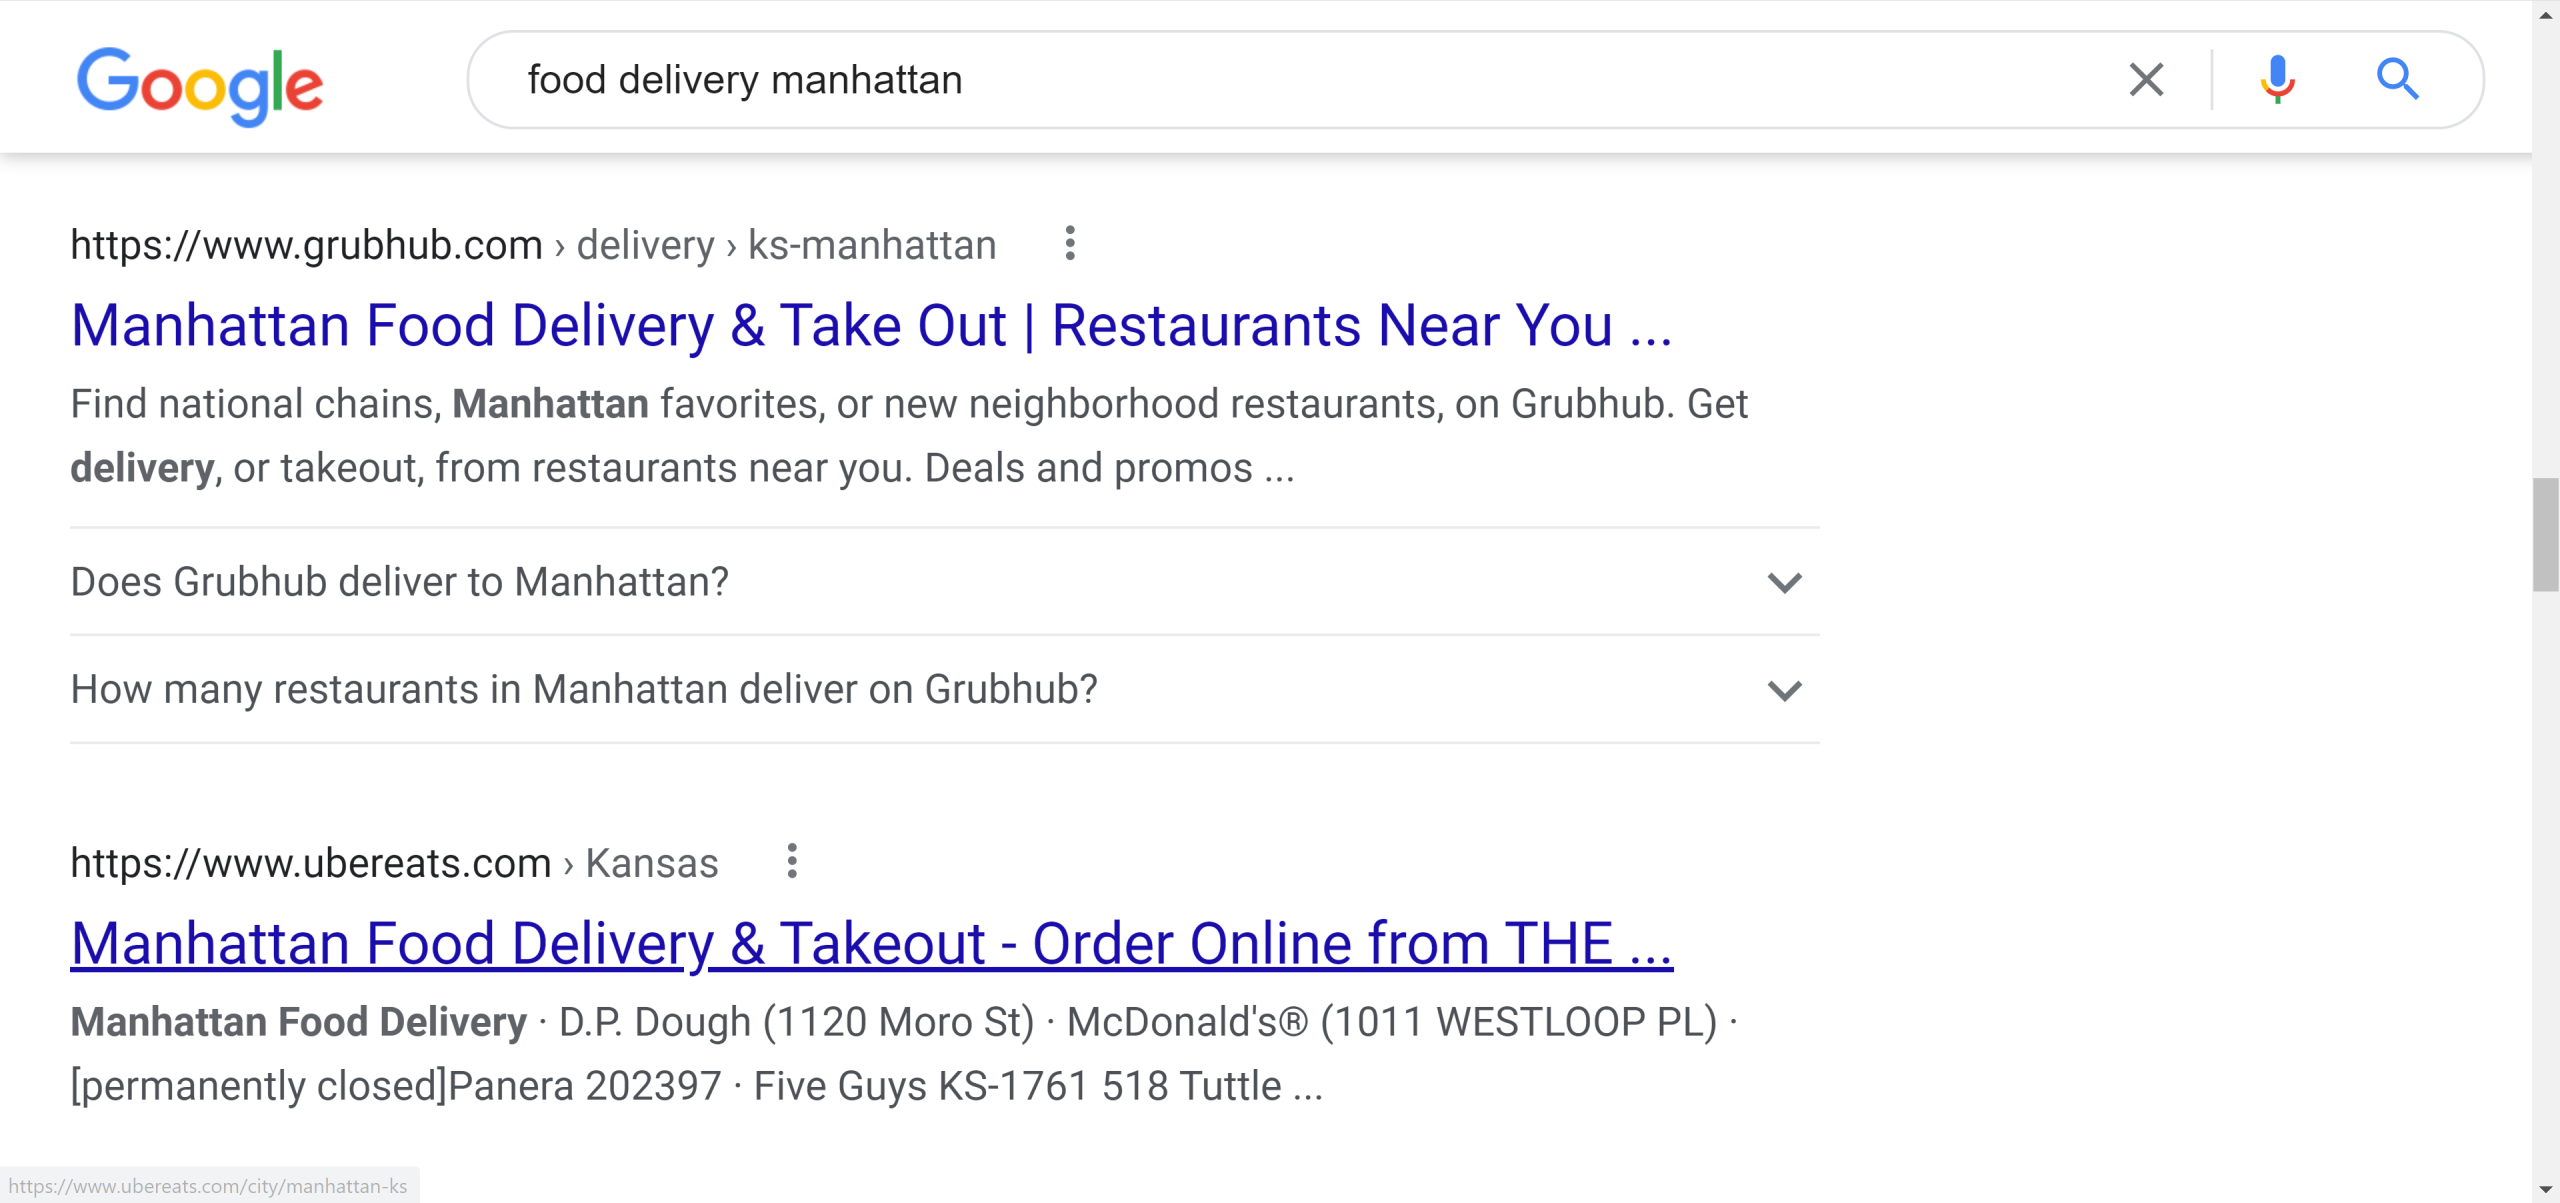This screenshot has height=1203, width=2560.
Task: Collapse chevron next to first People Also Ask question
Action: [x=1786, y=581]
